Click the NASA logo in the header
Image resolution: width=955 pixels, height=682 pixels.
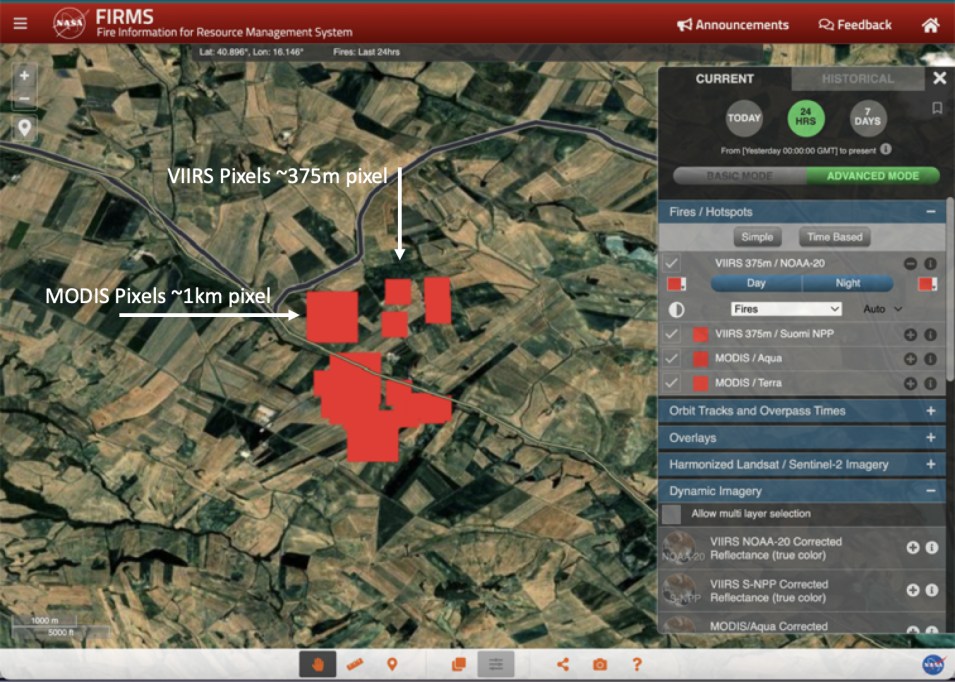tap(69, 24)
